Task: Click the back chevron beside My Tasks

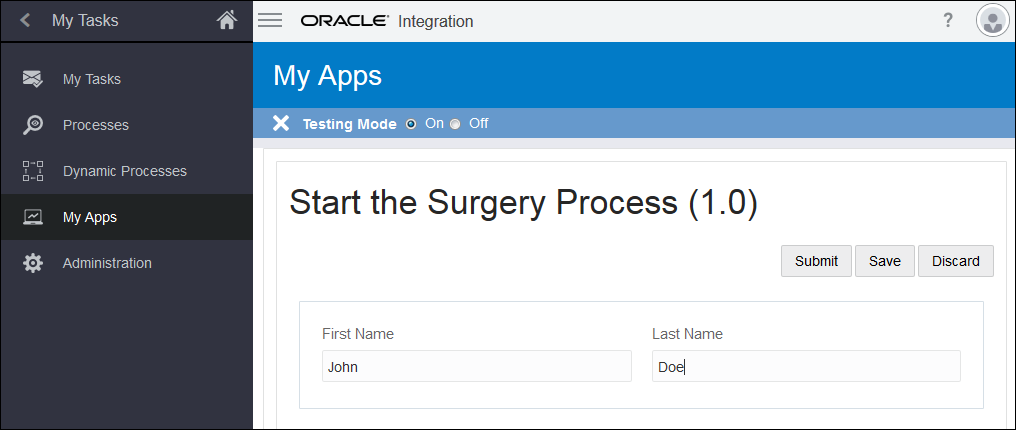Action: pos(25,20)
